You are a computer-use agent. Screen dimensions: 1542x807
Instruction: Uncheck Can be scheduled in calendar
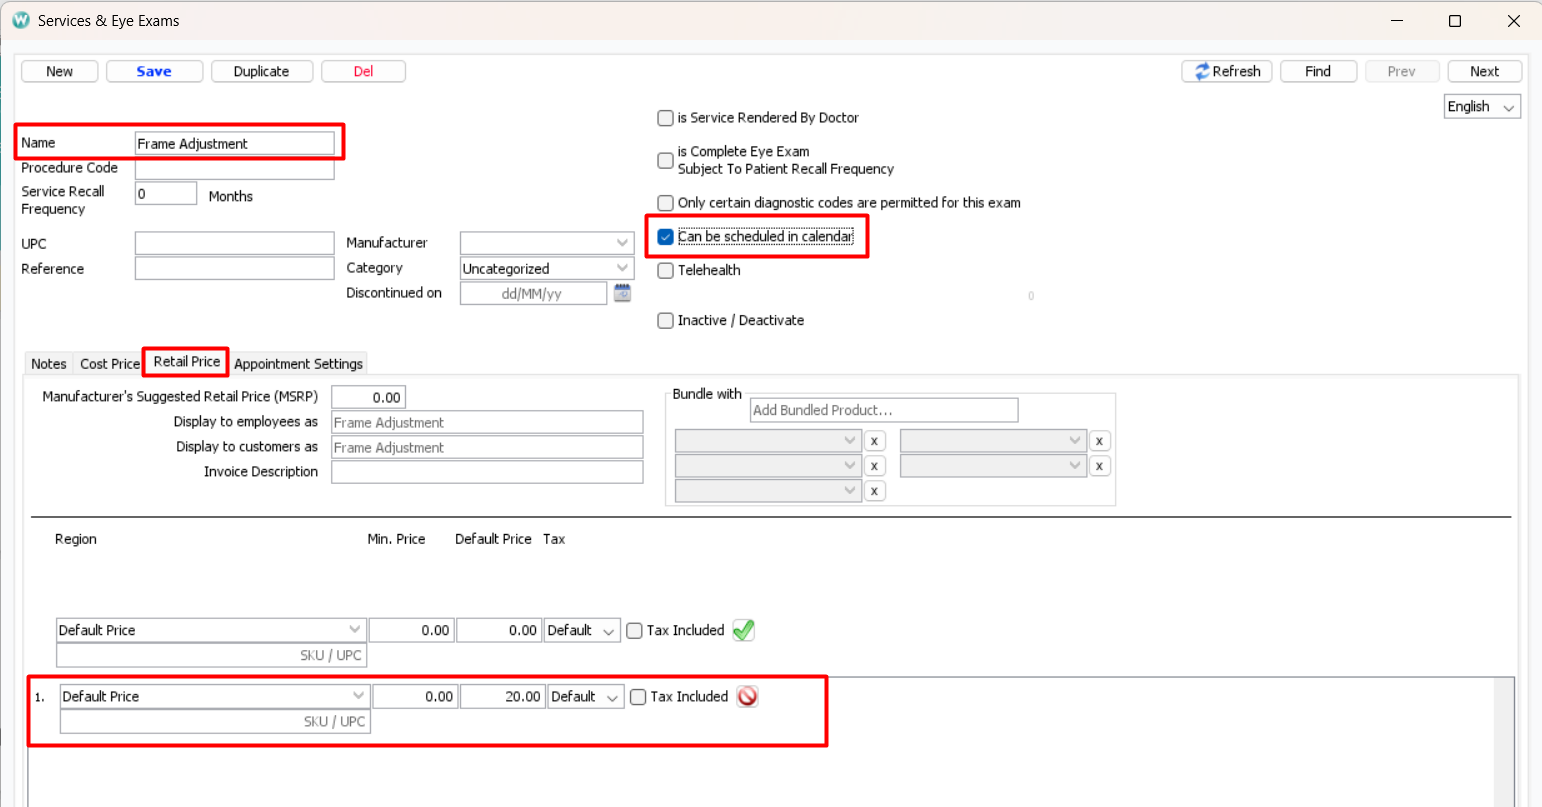(665, 237)
